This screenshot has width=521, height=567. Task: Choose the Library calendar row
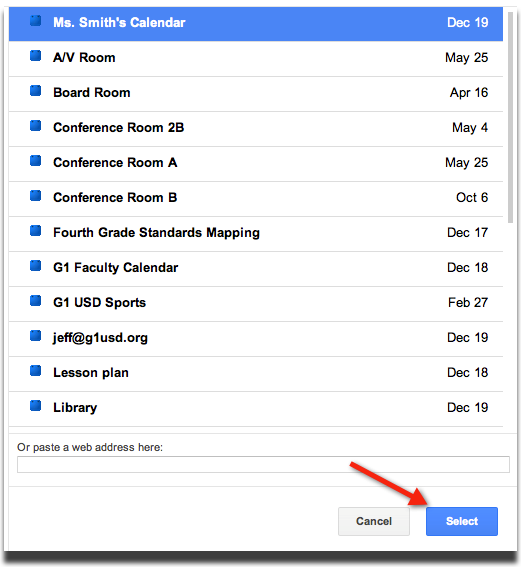click(x=256, y=409)
